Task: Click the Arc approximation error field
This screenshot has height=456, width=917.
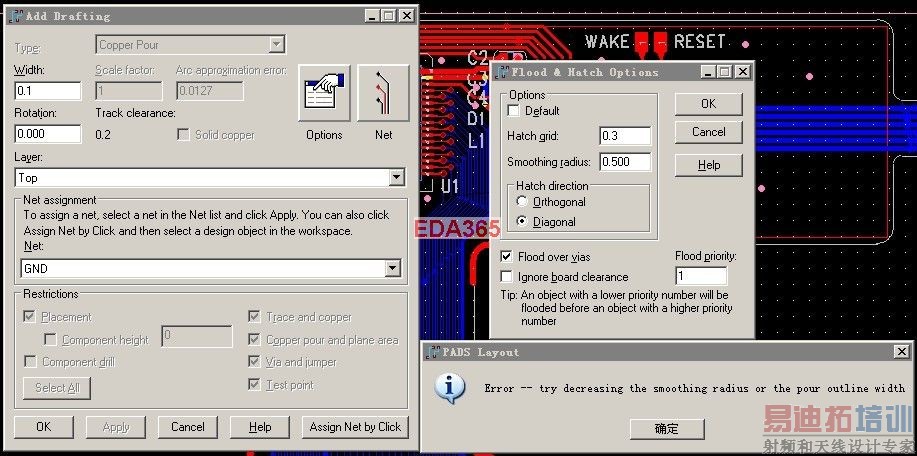Action: tap(210, 91)
